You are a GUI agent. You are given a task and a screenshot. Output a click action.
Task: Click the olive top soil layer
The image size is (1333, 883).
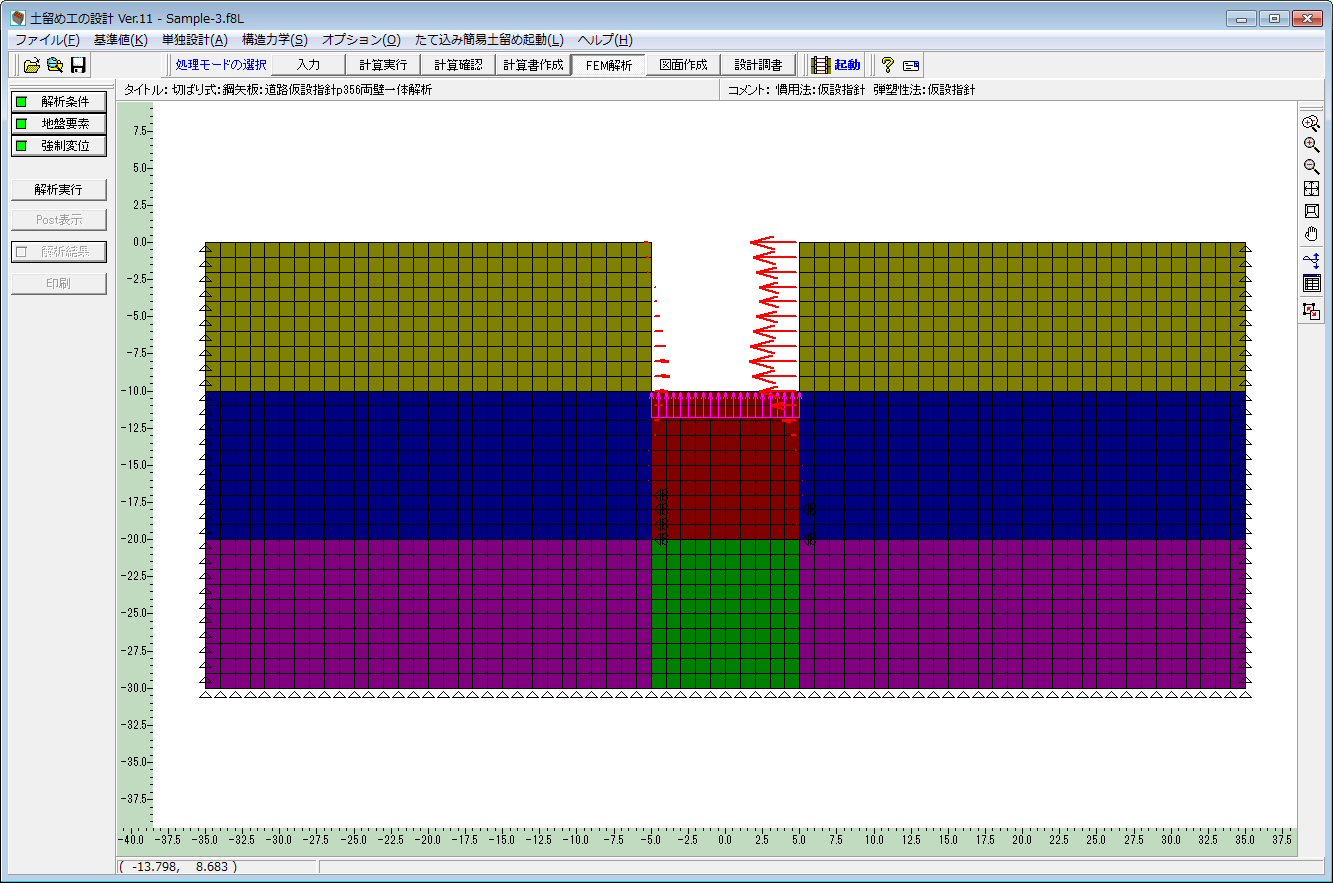pyautogui.click(x=428, y=316)
